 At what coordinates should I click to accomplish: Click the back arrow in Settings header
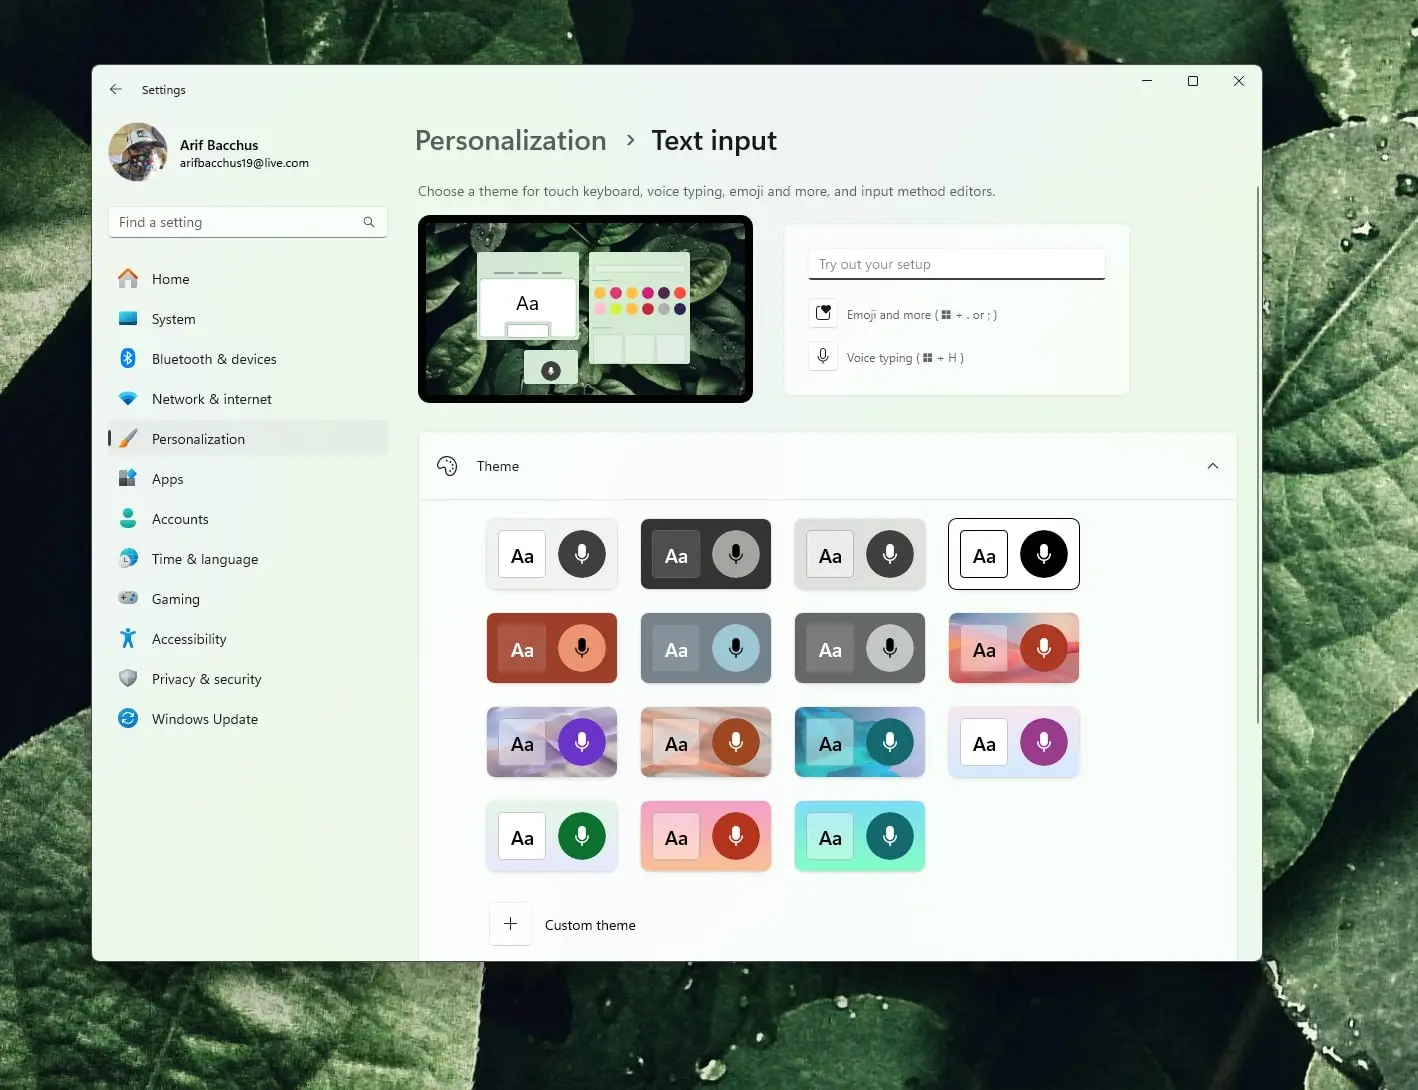point(116,89)
